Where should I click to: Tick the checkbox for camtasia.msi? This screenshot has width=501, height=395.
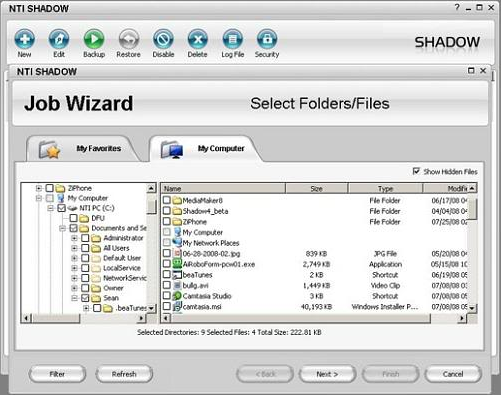pyautogui.click(x=167, y=306)
